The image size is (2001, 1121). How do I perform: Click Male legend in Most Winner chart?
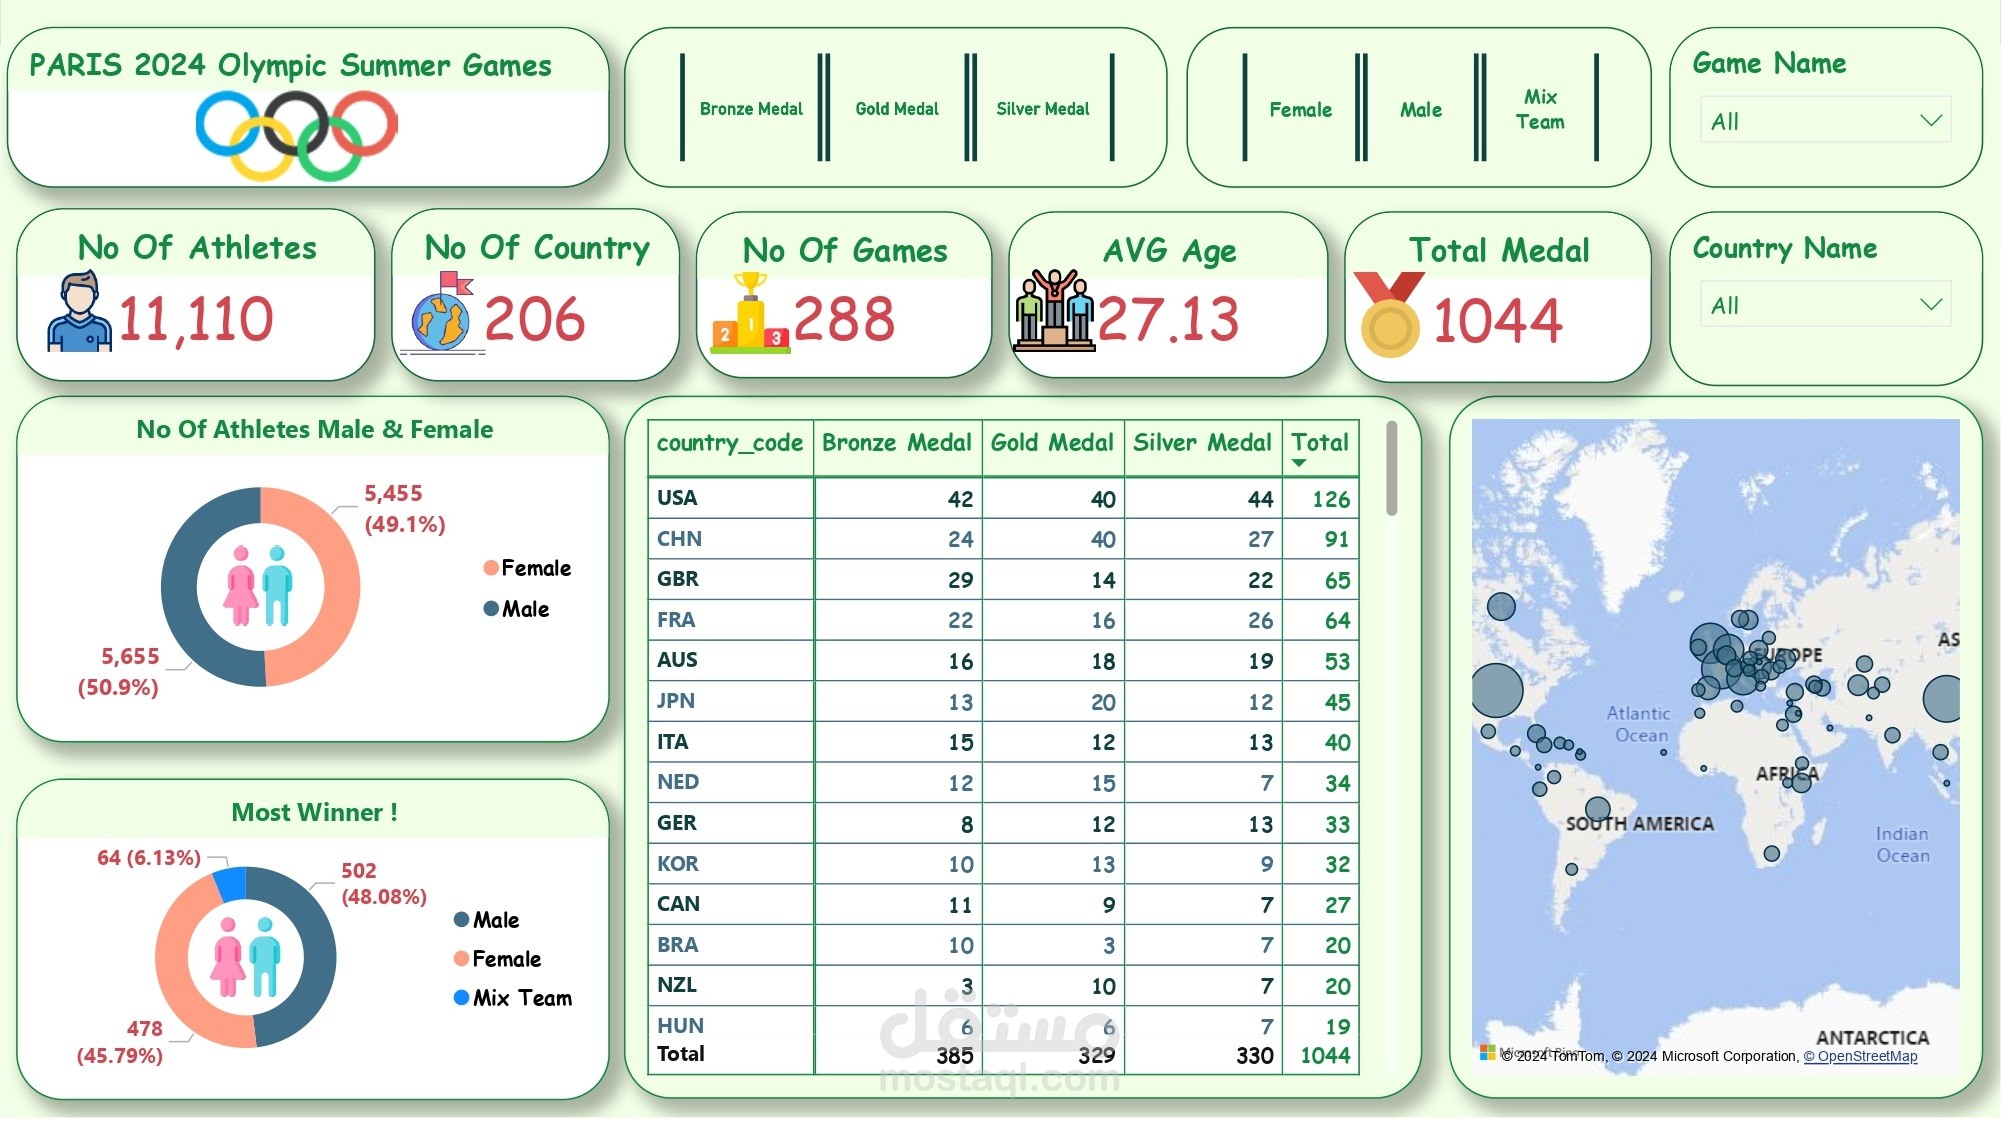click(486, 920)
